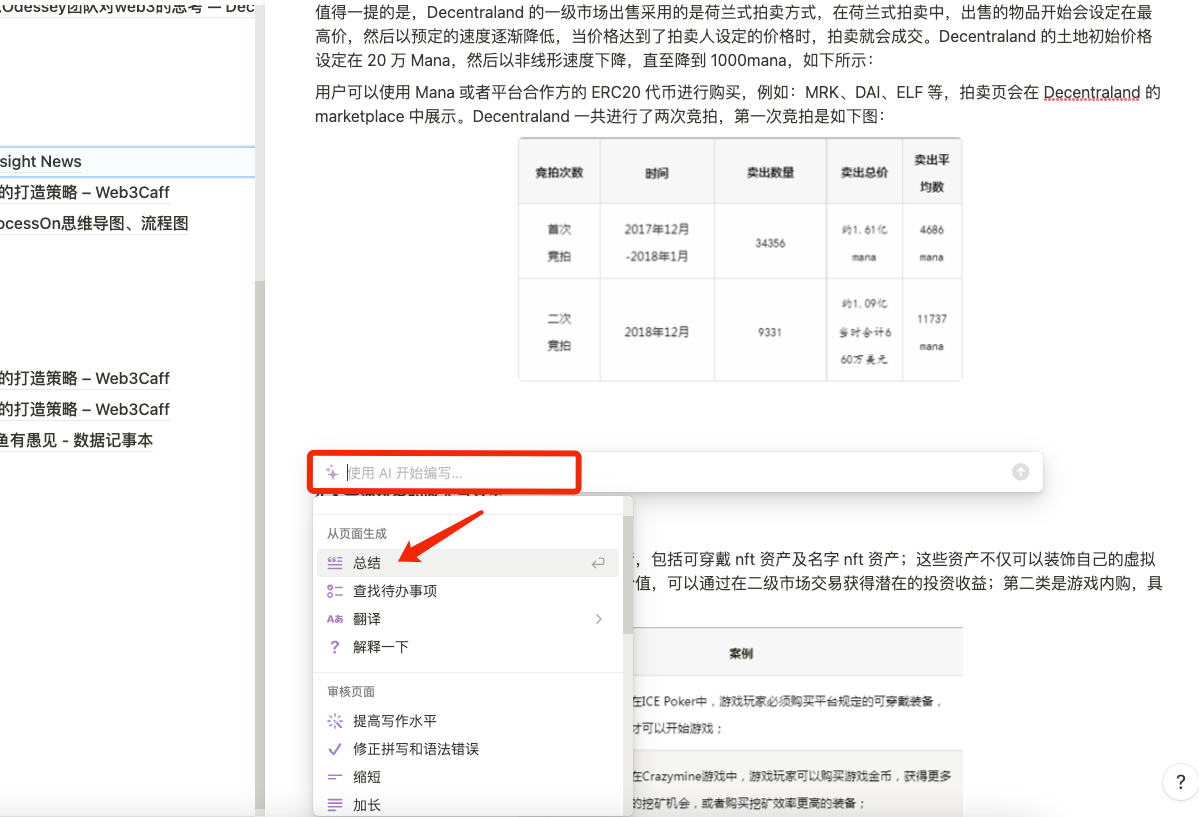This screenshot has height=817, width=1199.
Task: Click the 审核页面 section label
Action: pos(351,692)
